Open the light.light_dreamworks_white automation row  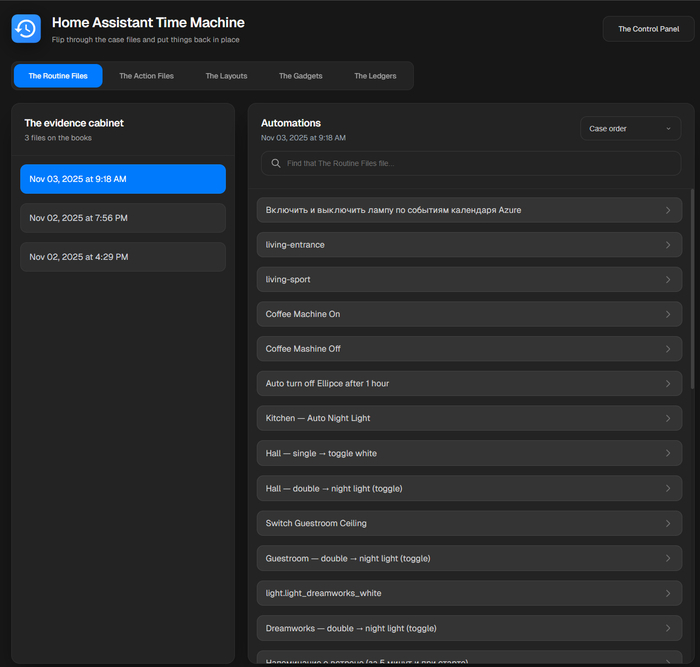469,593
